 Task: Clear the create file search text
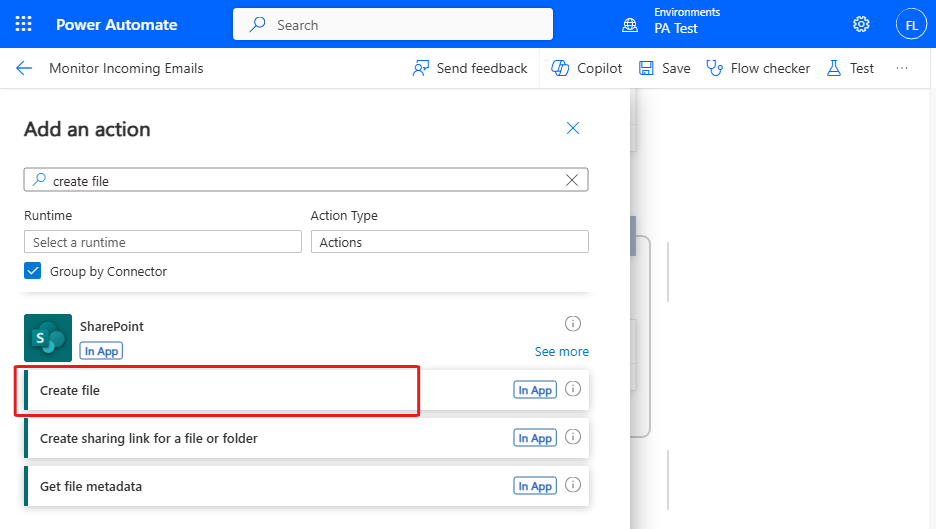[572, 180]
